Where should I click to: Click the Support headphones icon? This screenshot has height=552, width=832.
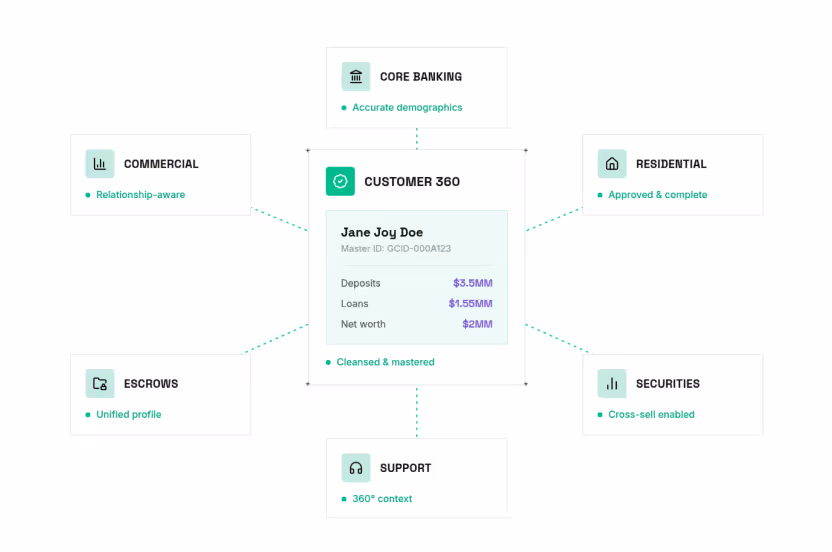[356, 468]
